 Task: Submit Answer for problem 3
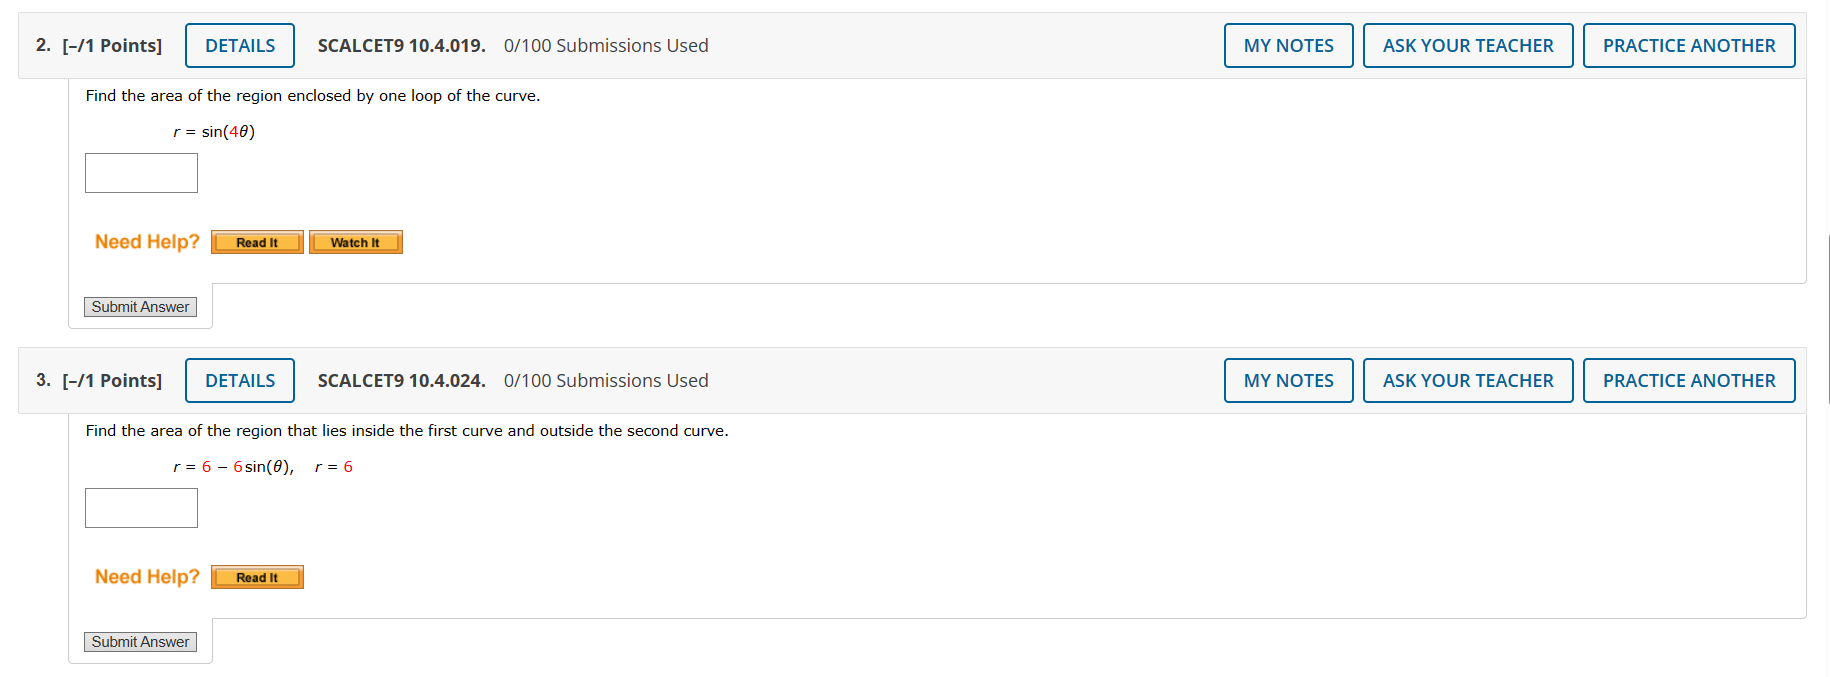(x=140, y=641)
